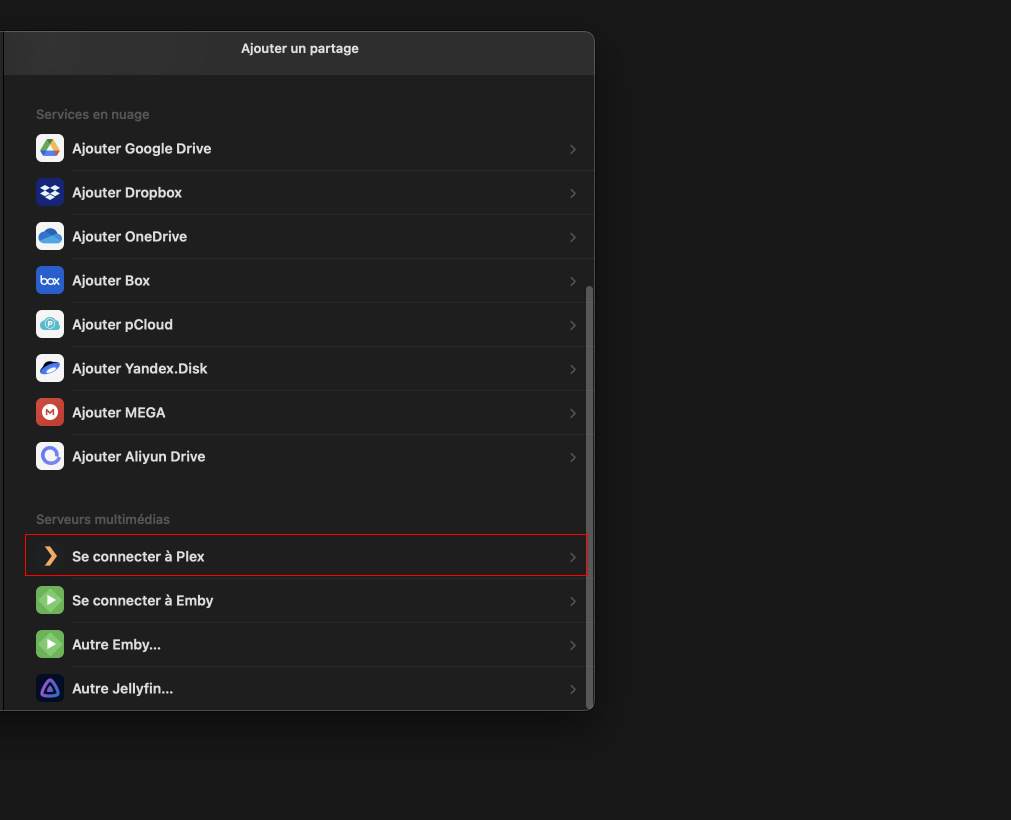Click the vertical scrollbar of the list
Screen dimensions: 1011x820
coord(589,497)
